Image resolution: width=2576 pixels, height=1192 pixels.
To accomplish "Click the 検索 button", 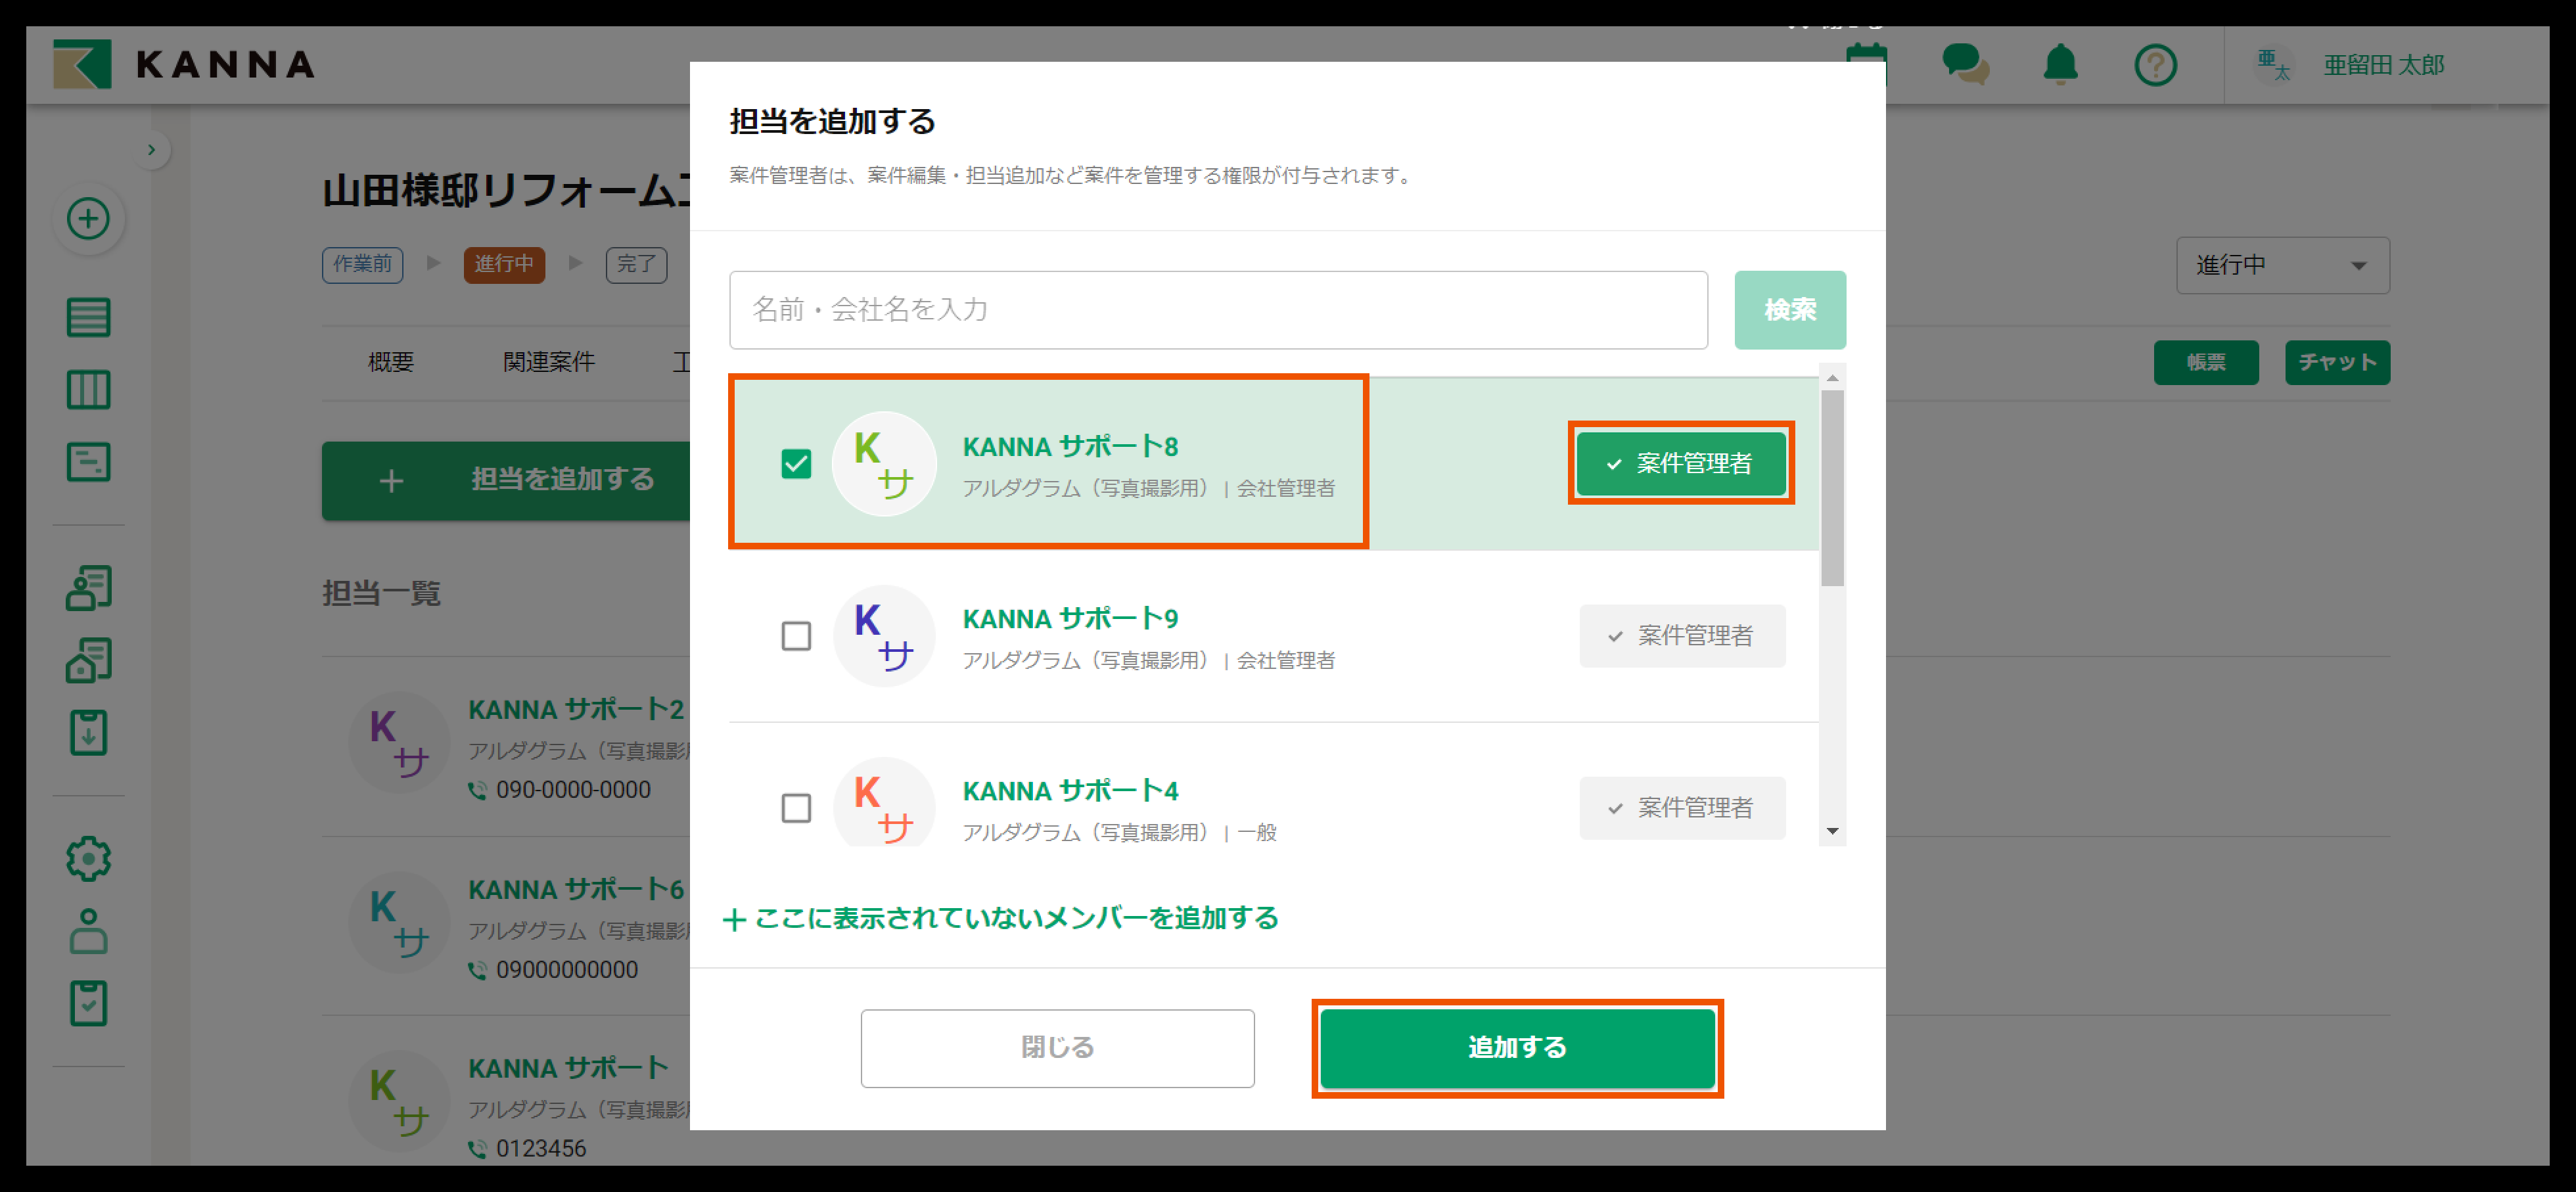I will tap(1790, 309).
